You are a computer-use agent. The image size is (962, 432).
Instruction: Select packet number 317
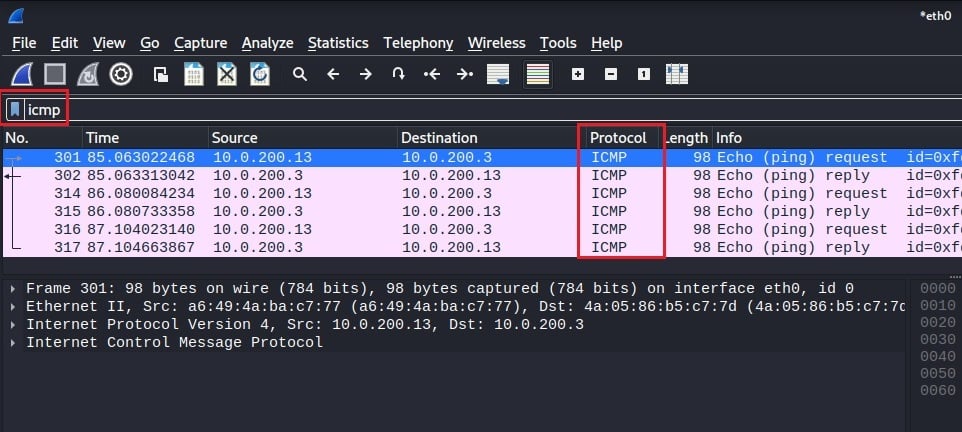pyautogui.click(x=482, y=247)
